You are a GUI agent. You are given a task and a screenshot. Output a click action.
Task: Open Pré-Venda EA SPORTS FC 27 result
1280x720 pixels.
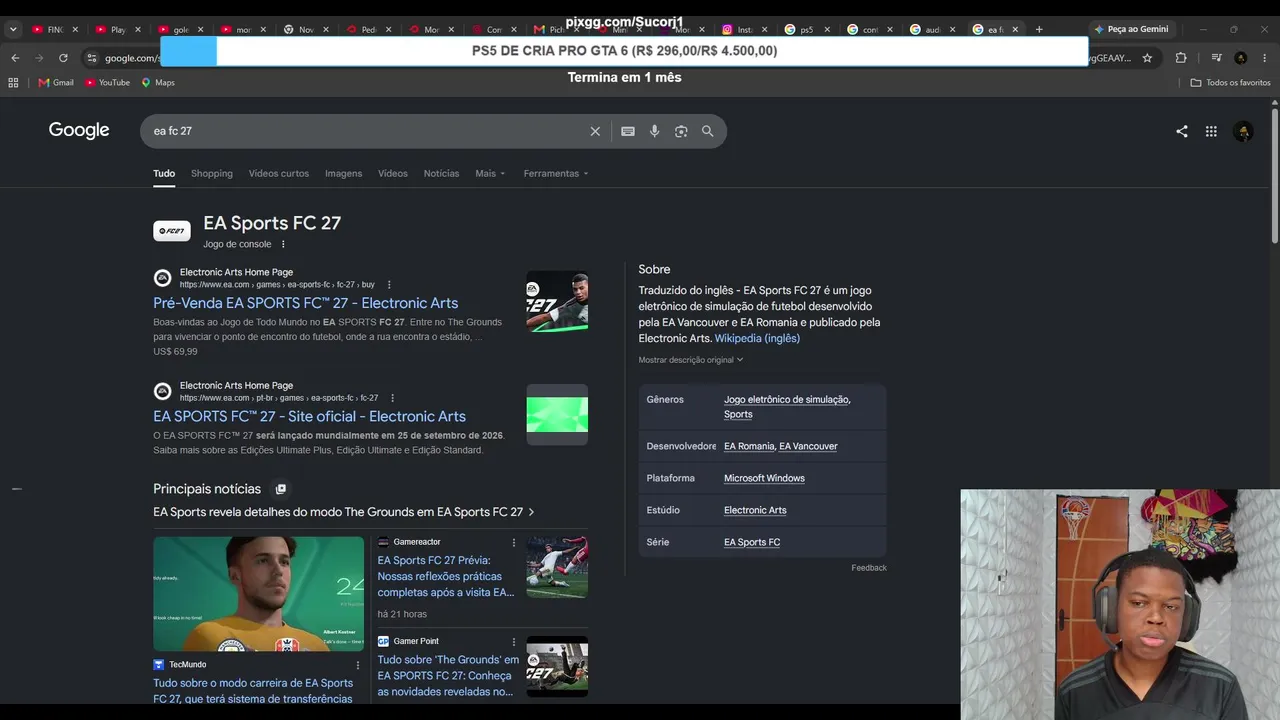click(x=305, y=303)
